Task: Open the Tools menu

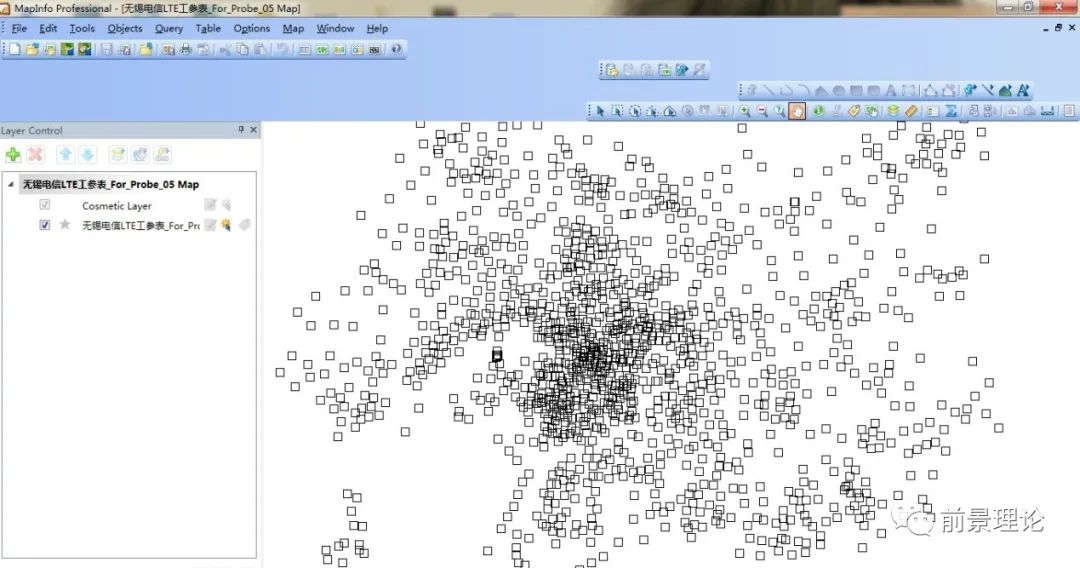Action: [82, 28]
